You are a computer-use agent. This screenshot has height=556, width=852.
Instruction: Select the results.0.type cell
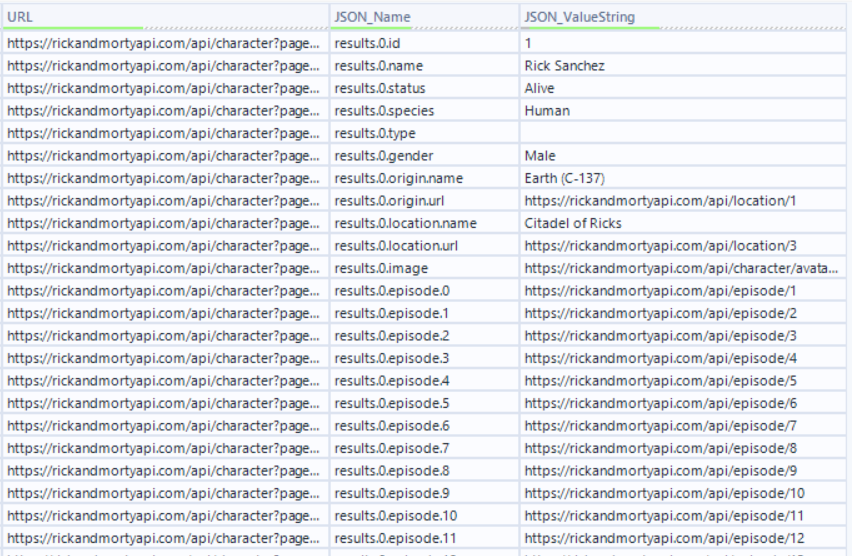pos(424,133)
